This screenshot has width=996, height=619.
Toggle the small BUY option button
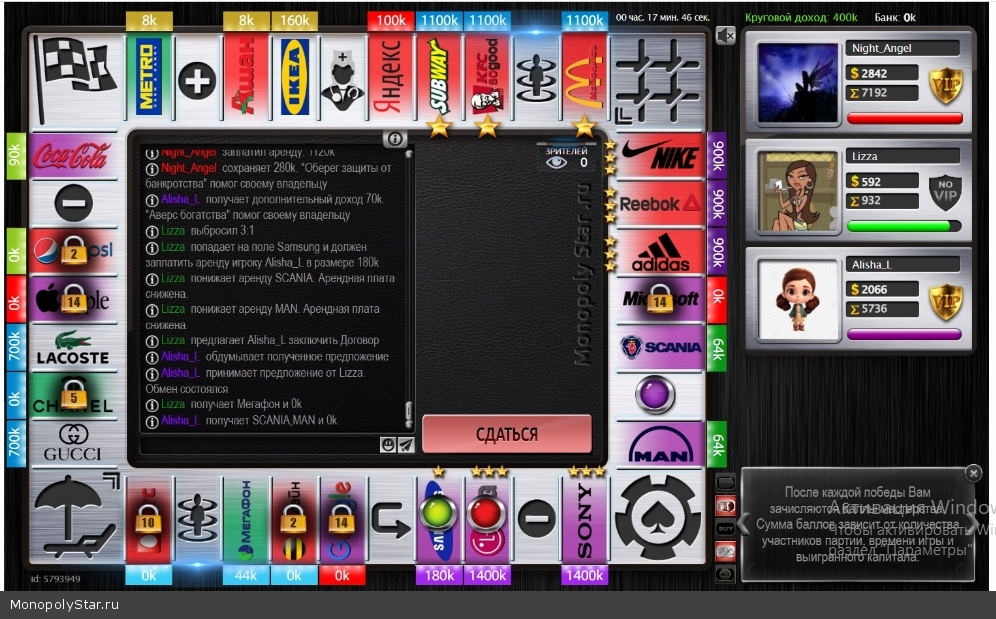pos(725,528)
